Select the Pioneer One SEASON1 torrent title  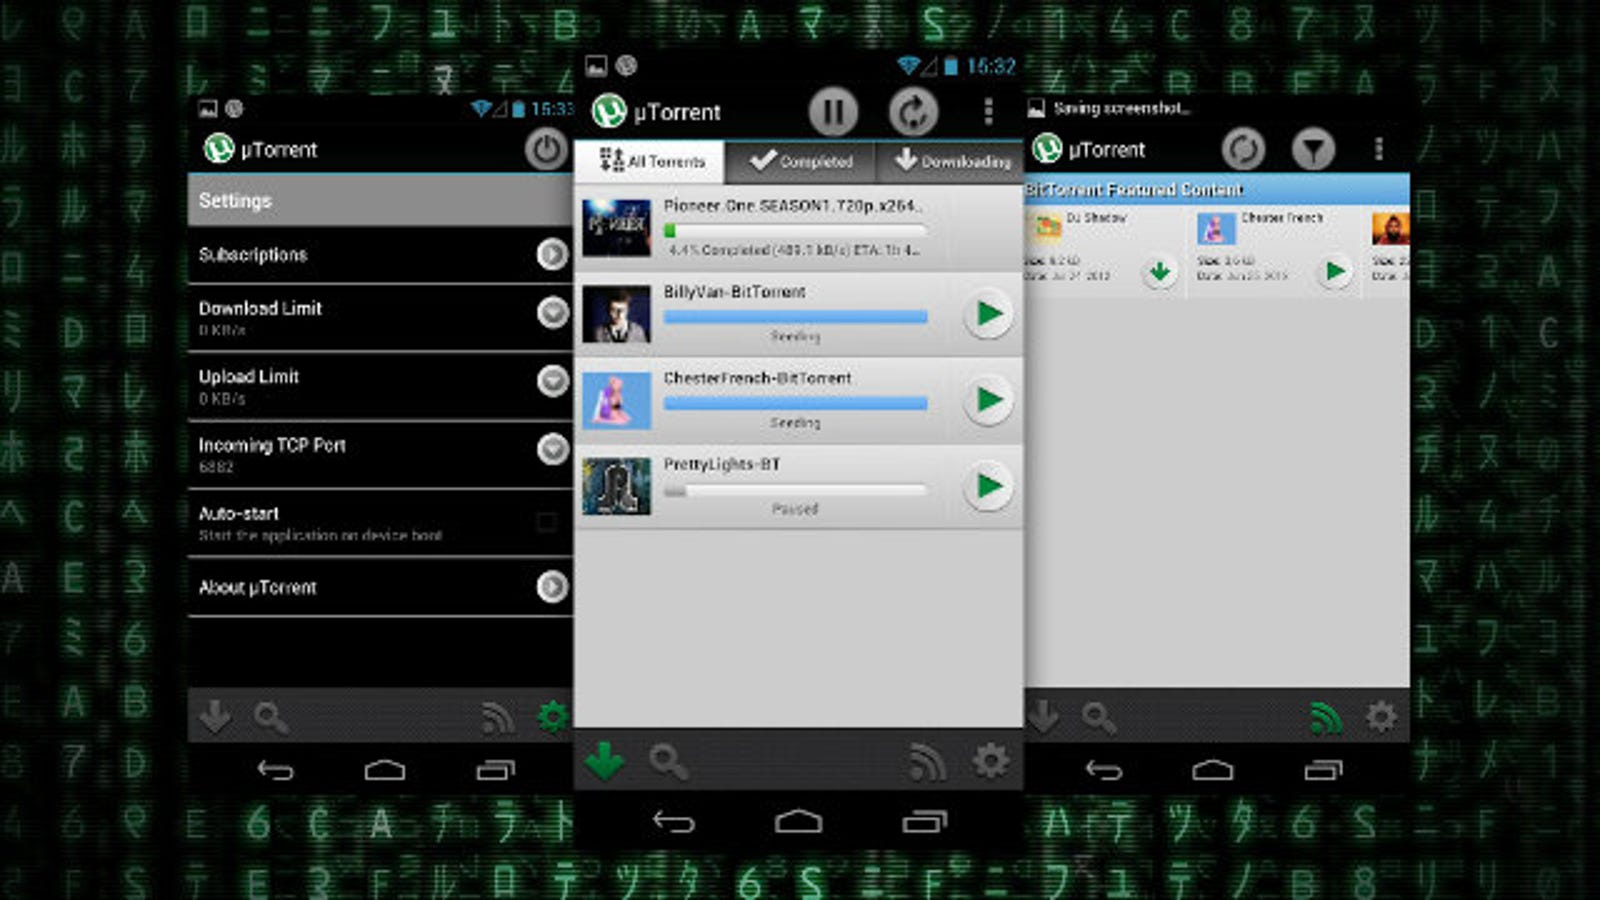tap(793, 205)
